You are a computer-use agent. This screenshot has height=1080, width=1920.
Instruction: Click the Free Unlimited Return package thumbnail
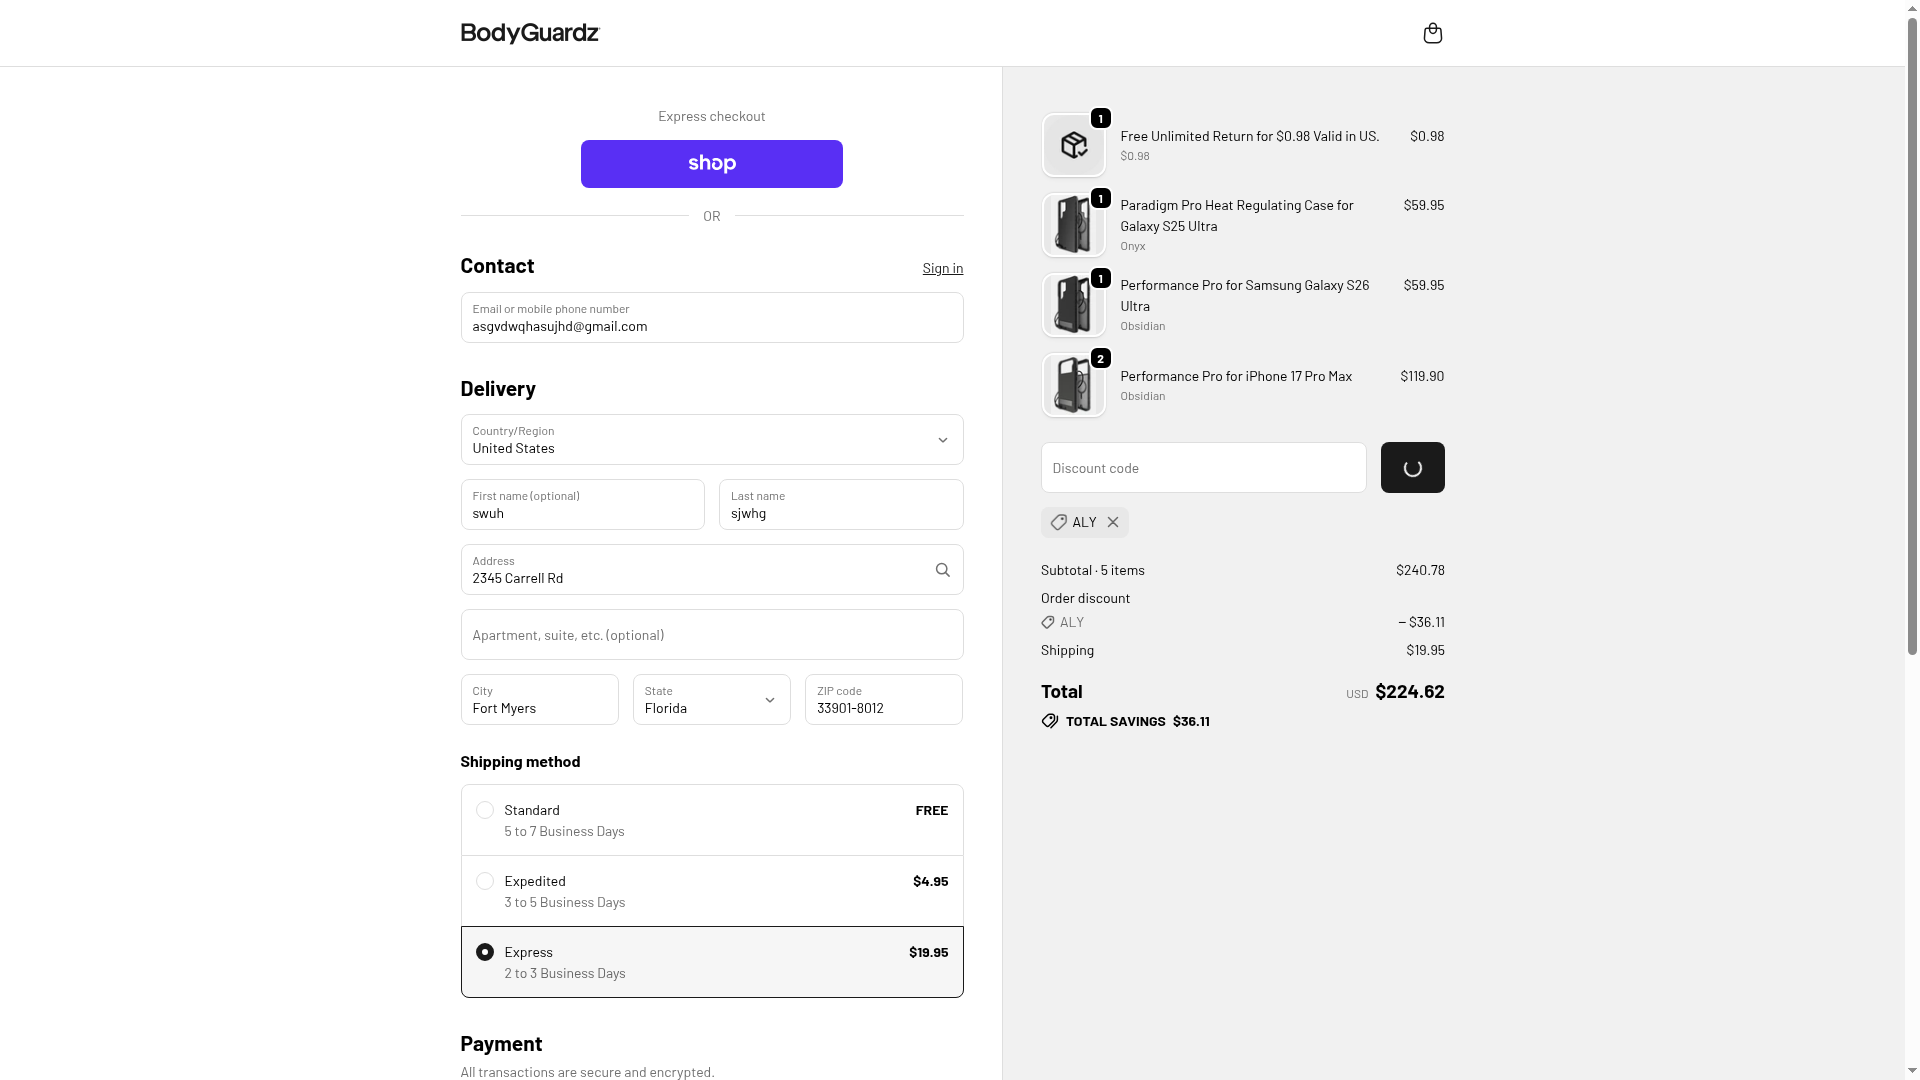point(1073,146)
